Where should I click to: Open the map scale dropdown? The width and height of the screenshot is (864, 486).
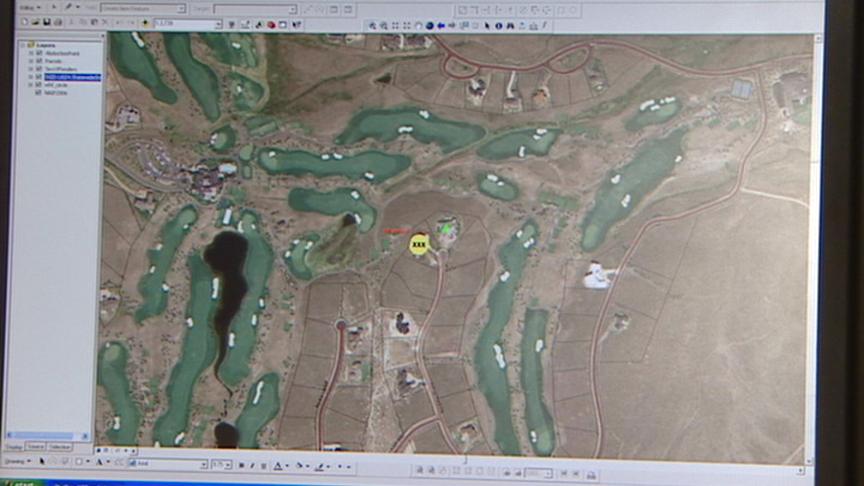click(215, 22)
